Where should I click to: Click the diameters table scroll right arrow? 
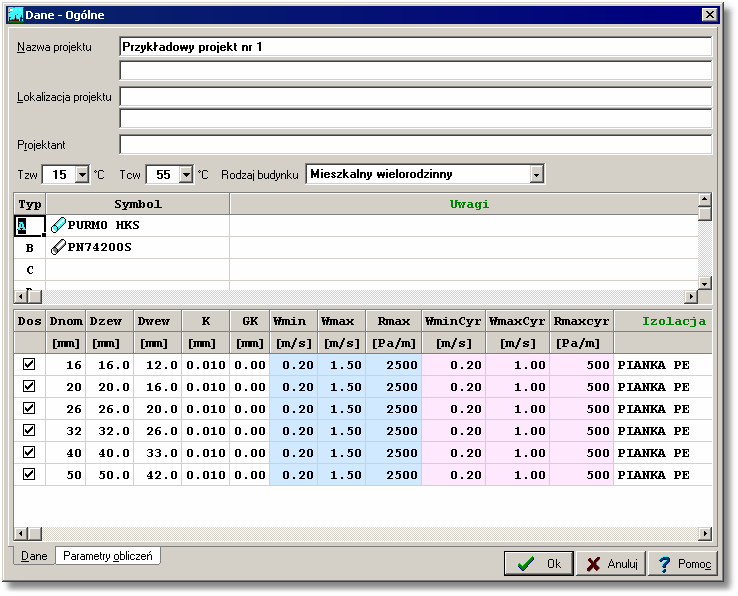705,533
